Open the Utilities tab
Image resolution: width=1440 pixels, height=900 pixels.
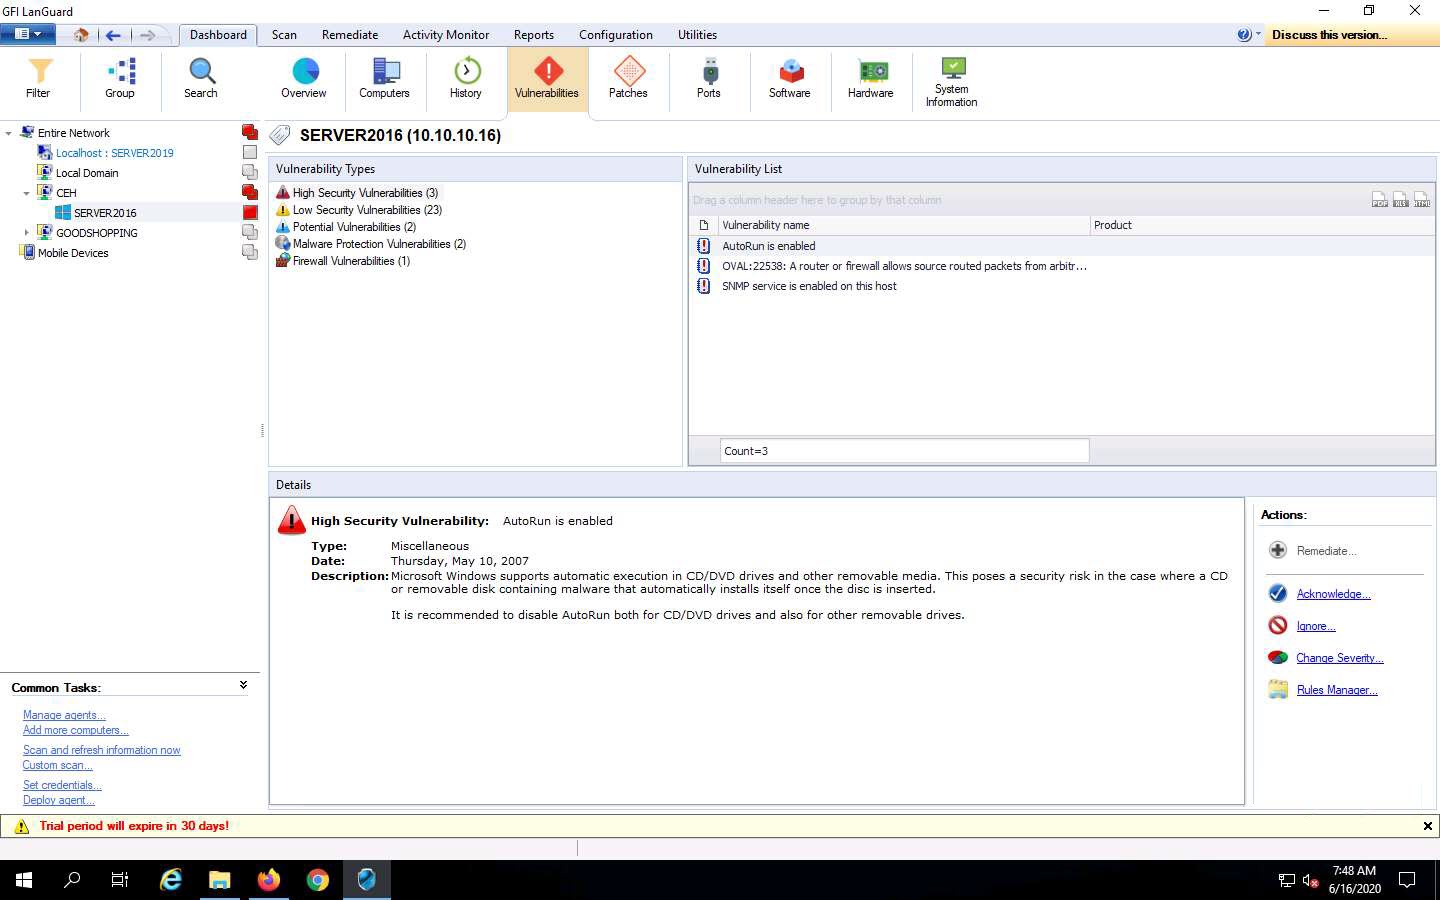[x=697, y=35]
